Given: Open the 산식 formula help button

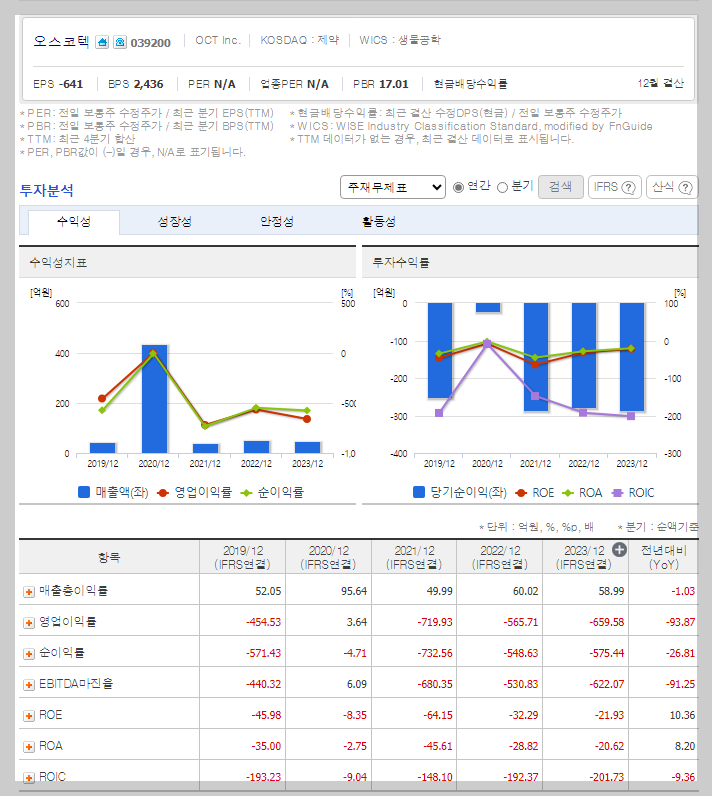Looking at the screenshot, I should point(672,187).
